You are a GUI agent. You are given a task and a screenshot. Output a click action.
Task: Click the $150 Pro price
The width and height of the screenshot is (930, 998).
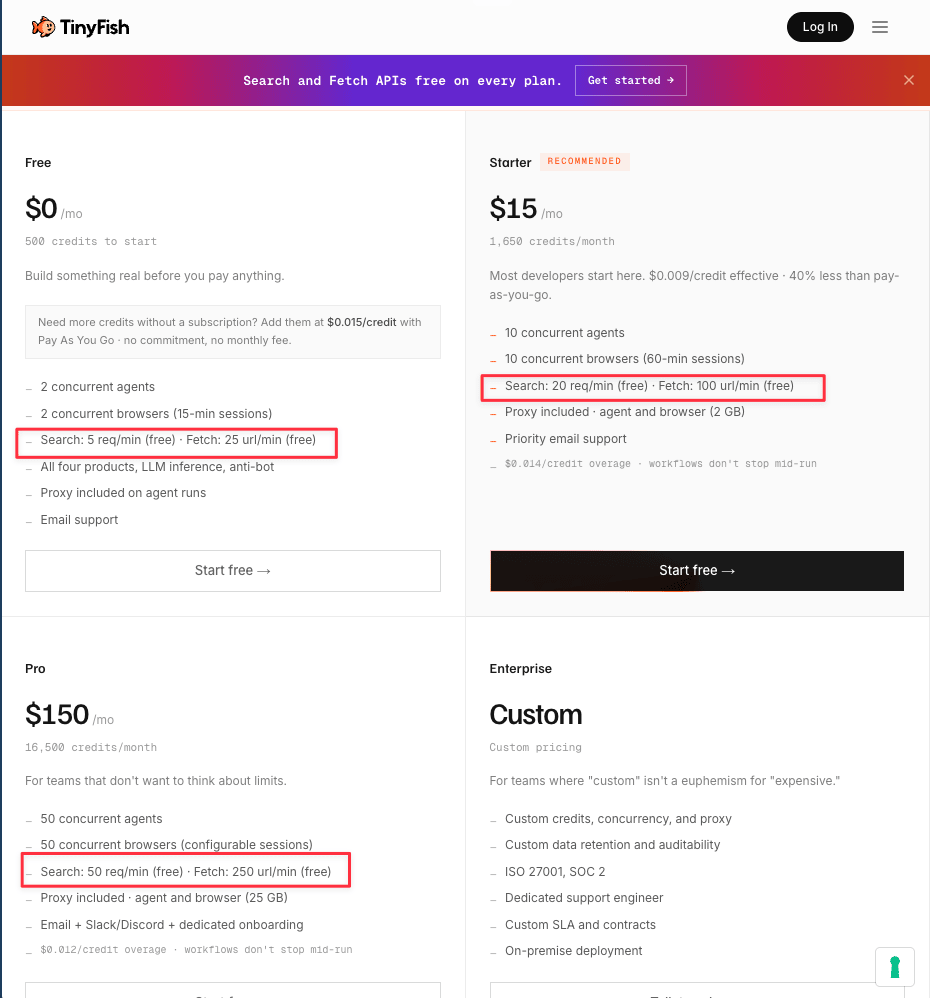point(57,714)
